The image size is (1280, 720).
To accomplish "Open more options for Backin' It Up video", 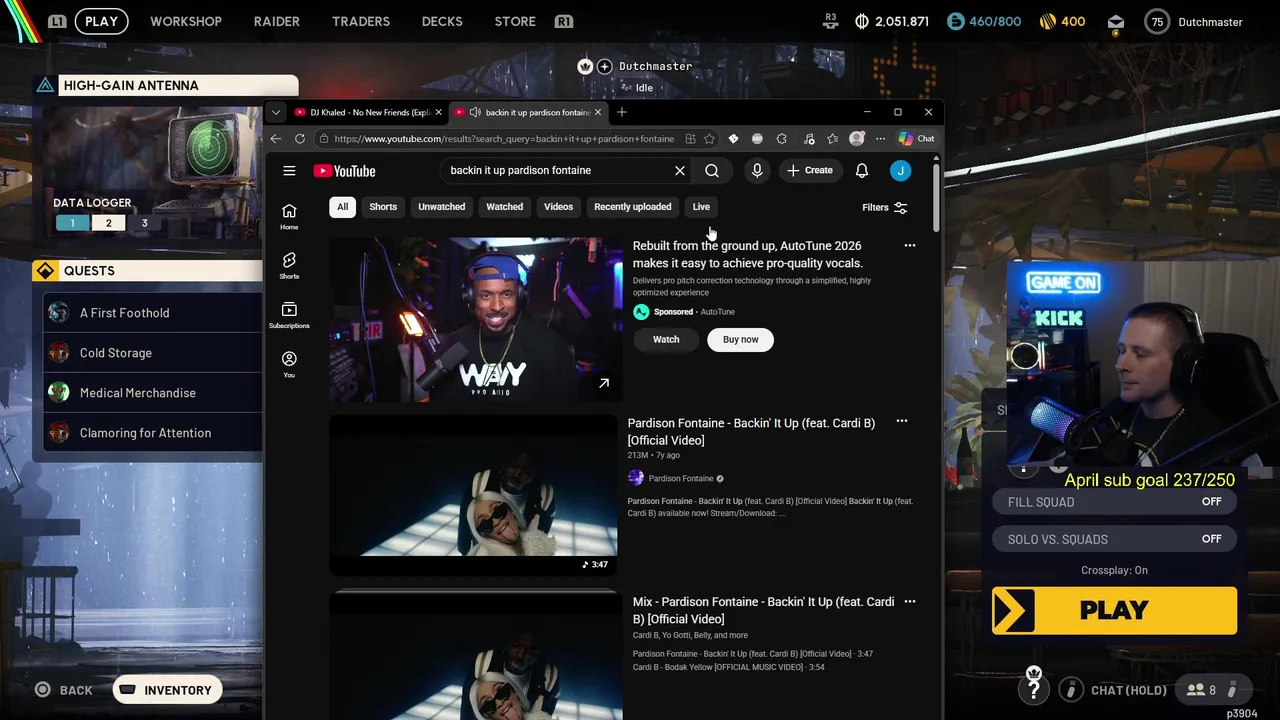I will point(901,421).
